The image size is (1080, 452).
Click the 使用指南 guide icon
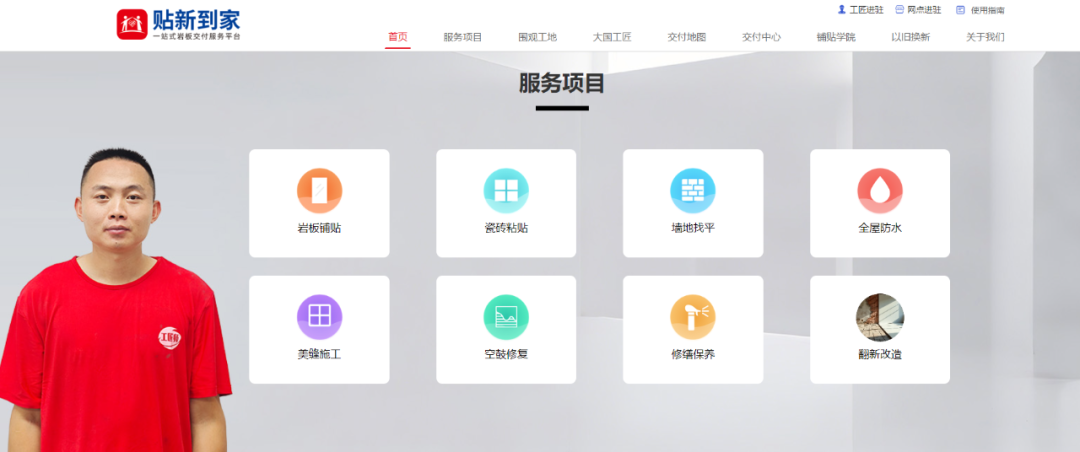pyautogui.click(x=960, y=10)
